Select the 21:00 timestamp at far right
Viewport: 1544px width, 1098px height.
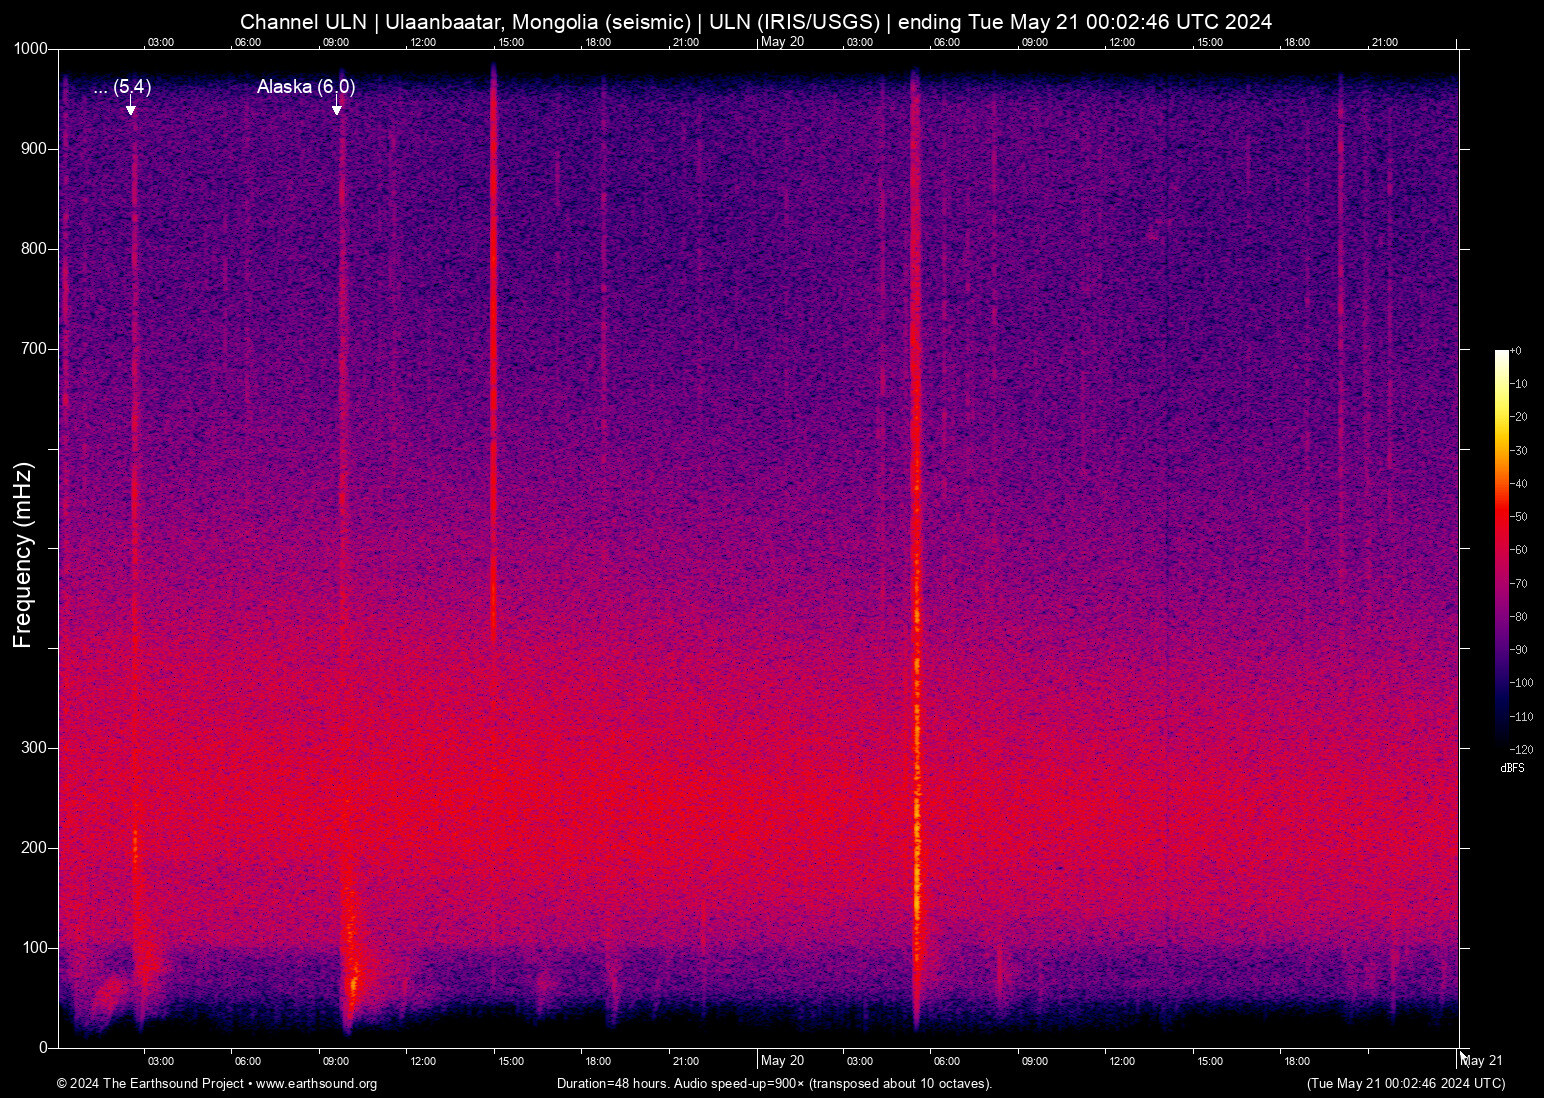pyautogui.click(x=1385, y=42)
